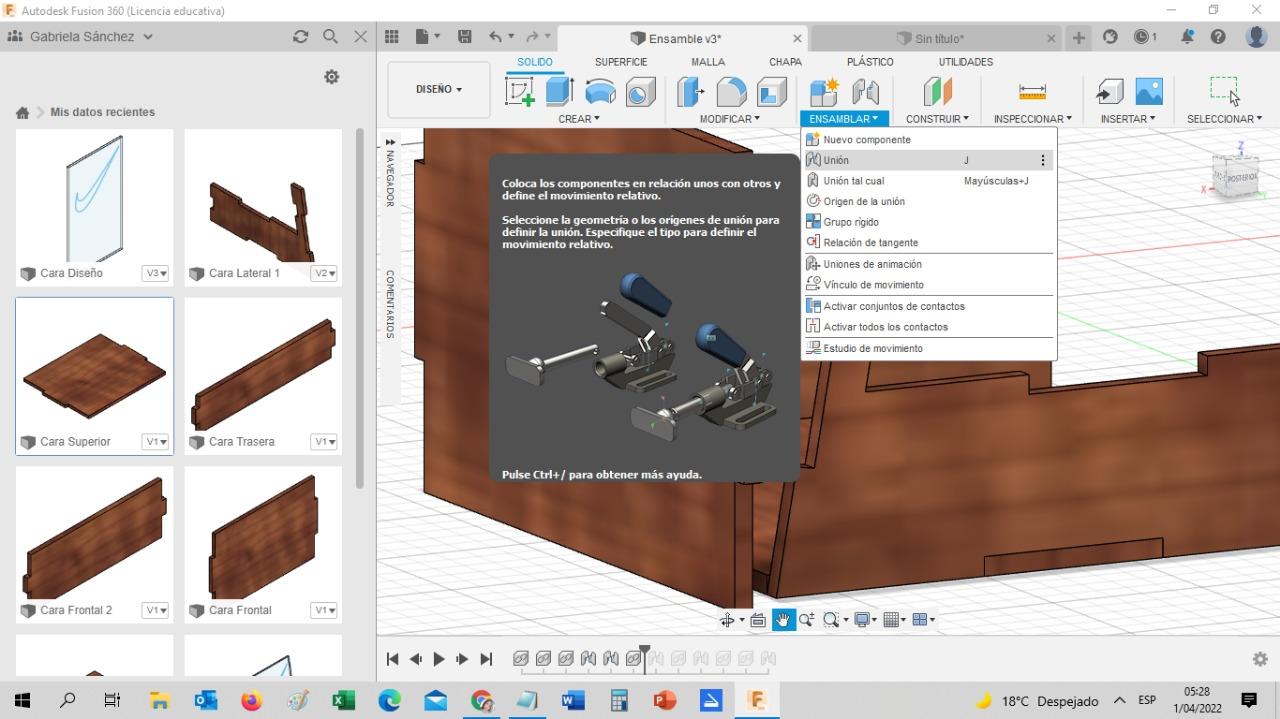This screenshot has height=719, width=1280.
Task: Select the Create Sketch tool
Action: (x=520, y=92)
